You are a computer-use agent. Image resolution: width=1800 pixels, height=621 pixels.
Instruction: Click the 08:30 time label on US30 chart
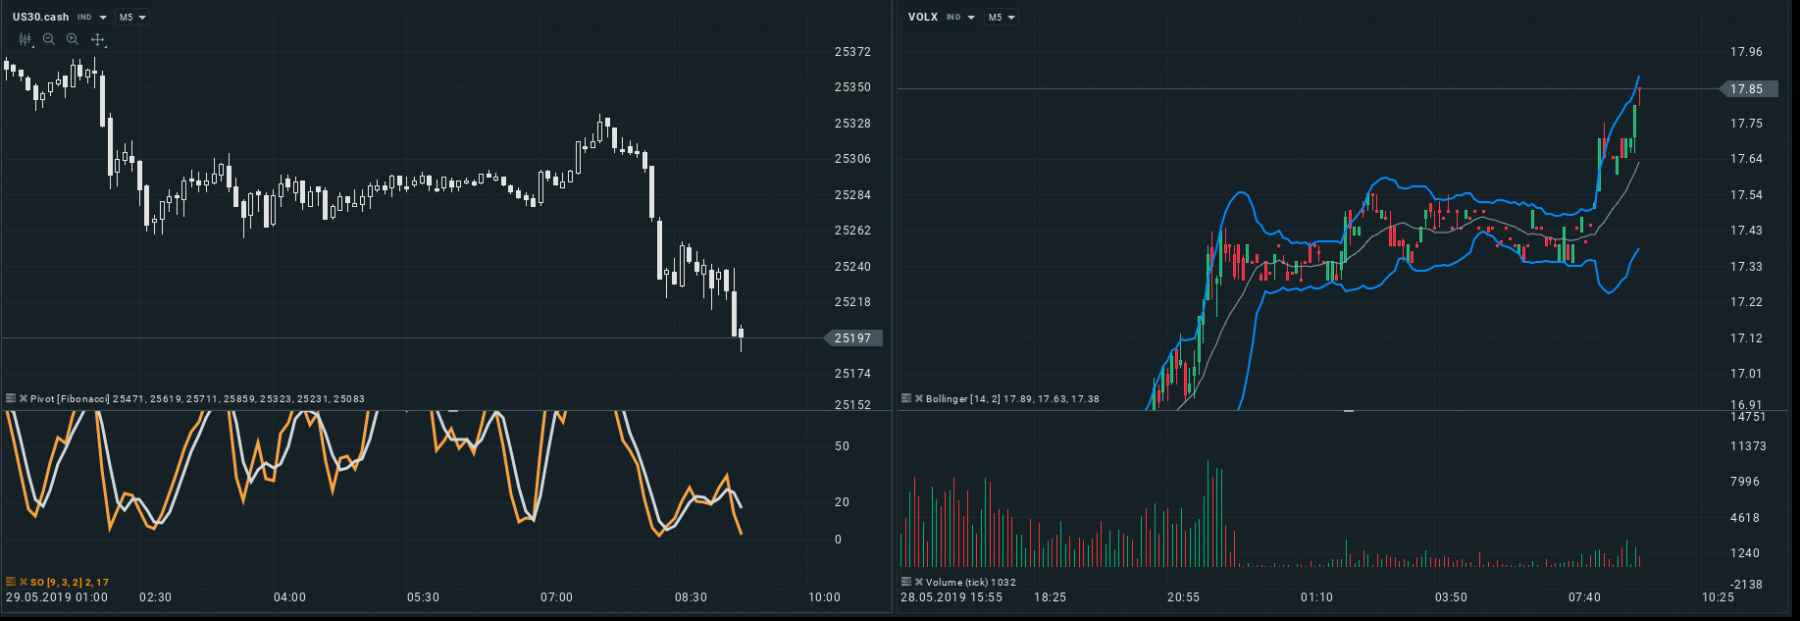(x=691, y=597)
